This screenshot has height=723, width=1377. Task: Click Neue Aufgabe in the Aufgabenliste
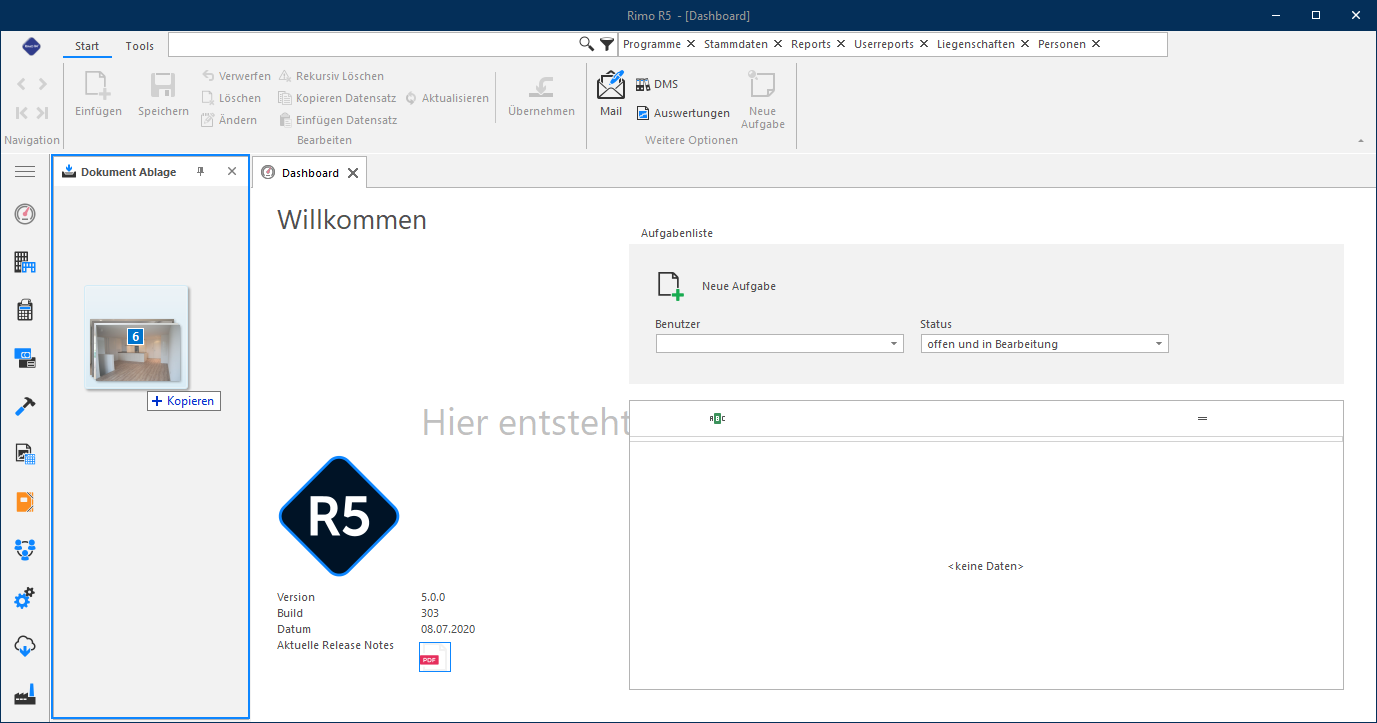click(716, 286)
